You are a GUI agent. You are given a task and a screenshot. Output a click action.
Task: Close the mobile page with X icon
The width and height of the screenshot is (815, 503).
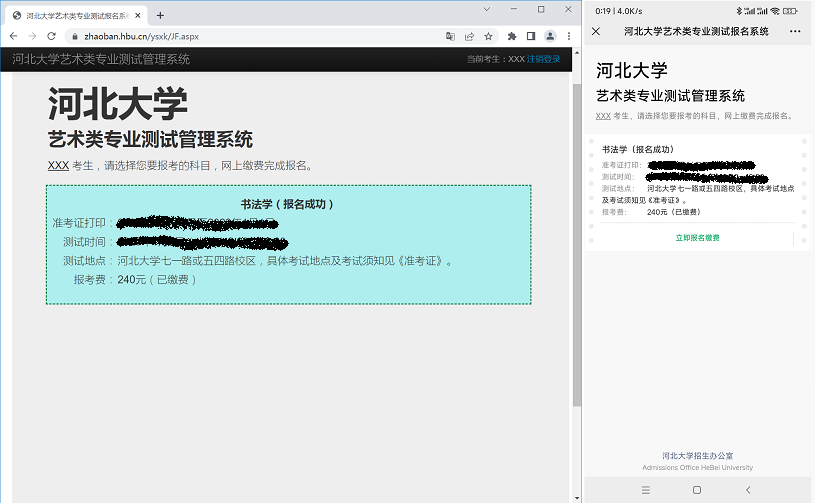pyautogui.click(x=596, y=31)
